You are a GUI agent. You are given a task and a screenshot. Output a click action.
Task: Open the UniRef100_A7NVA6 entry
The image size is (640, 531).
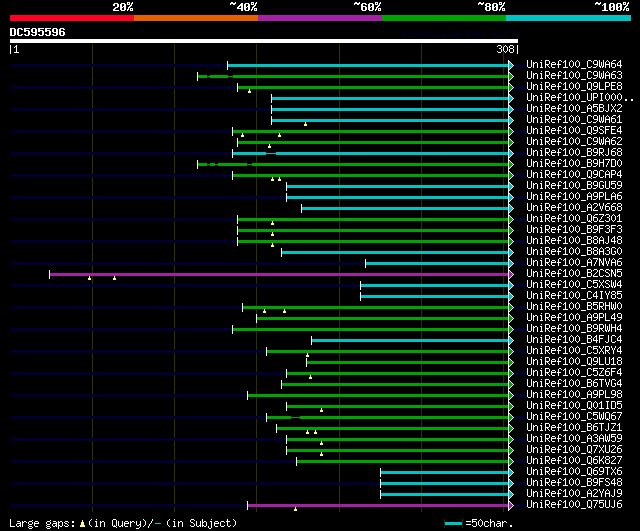(x=574, y=263)
